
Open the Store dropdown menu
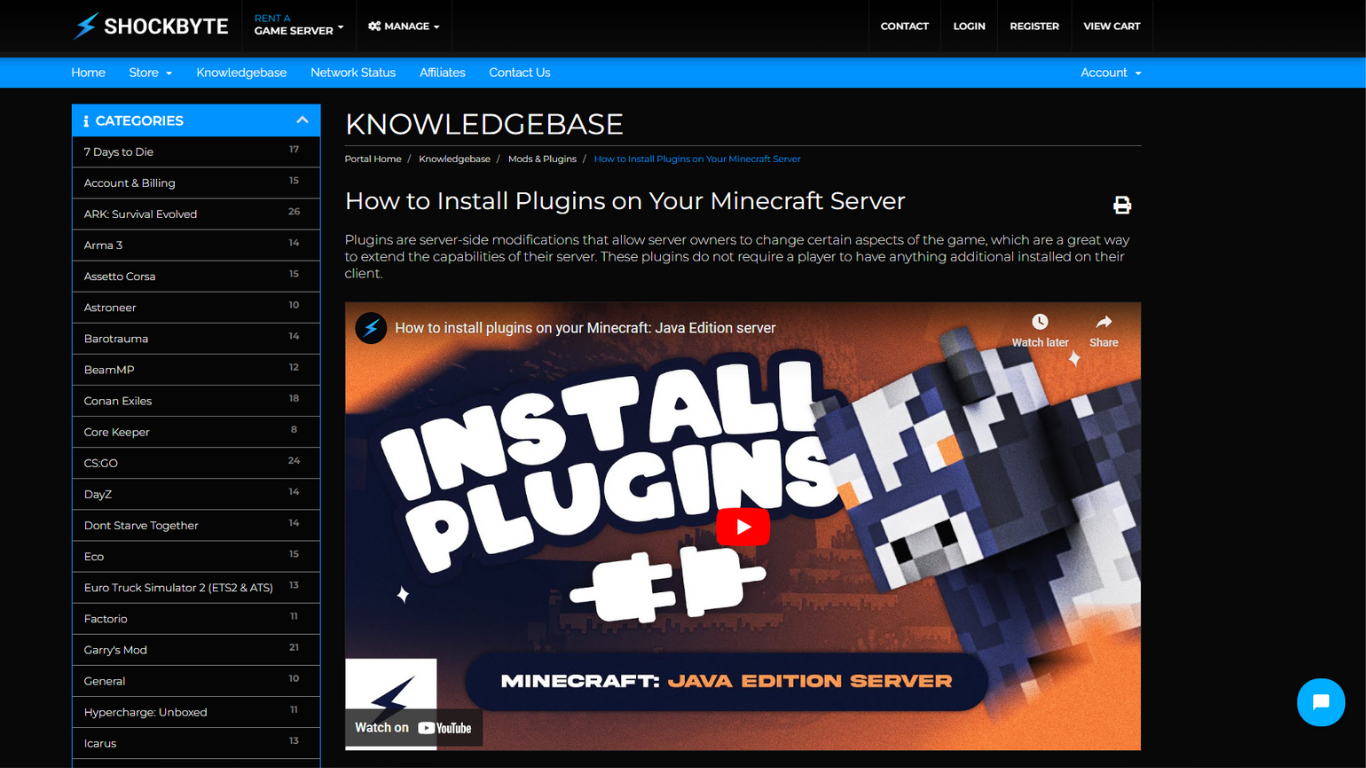click(150, 73)
